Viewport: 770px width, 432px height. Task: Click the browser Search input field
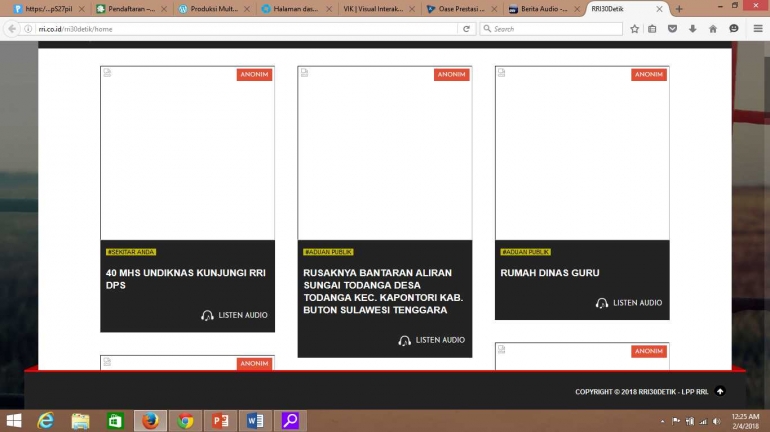click(555, 29)
